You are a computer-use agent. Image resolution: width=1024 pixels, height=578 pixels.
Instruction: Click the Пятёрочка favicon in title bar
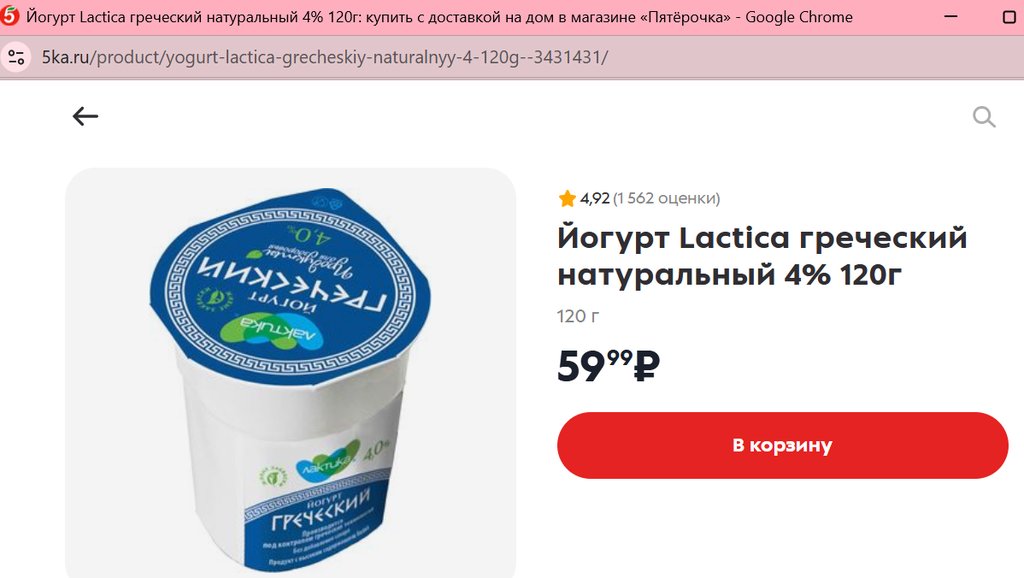coord(10,16)
